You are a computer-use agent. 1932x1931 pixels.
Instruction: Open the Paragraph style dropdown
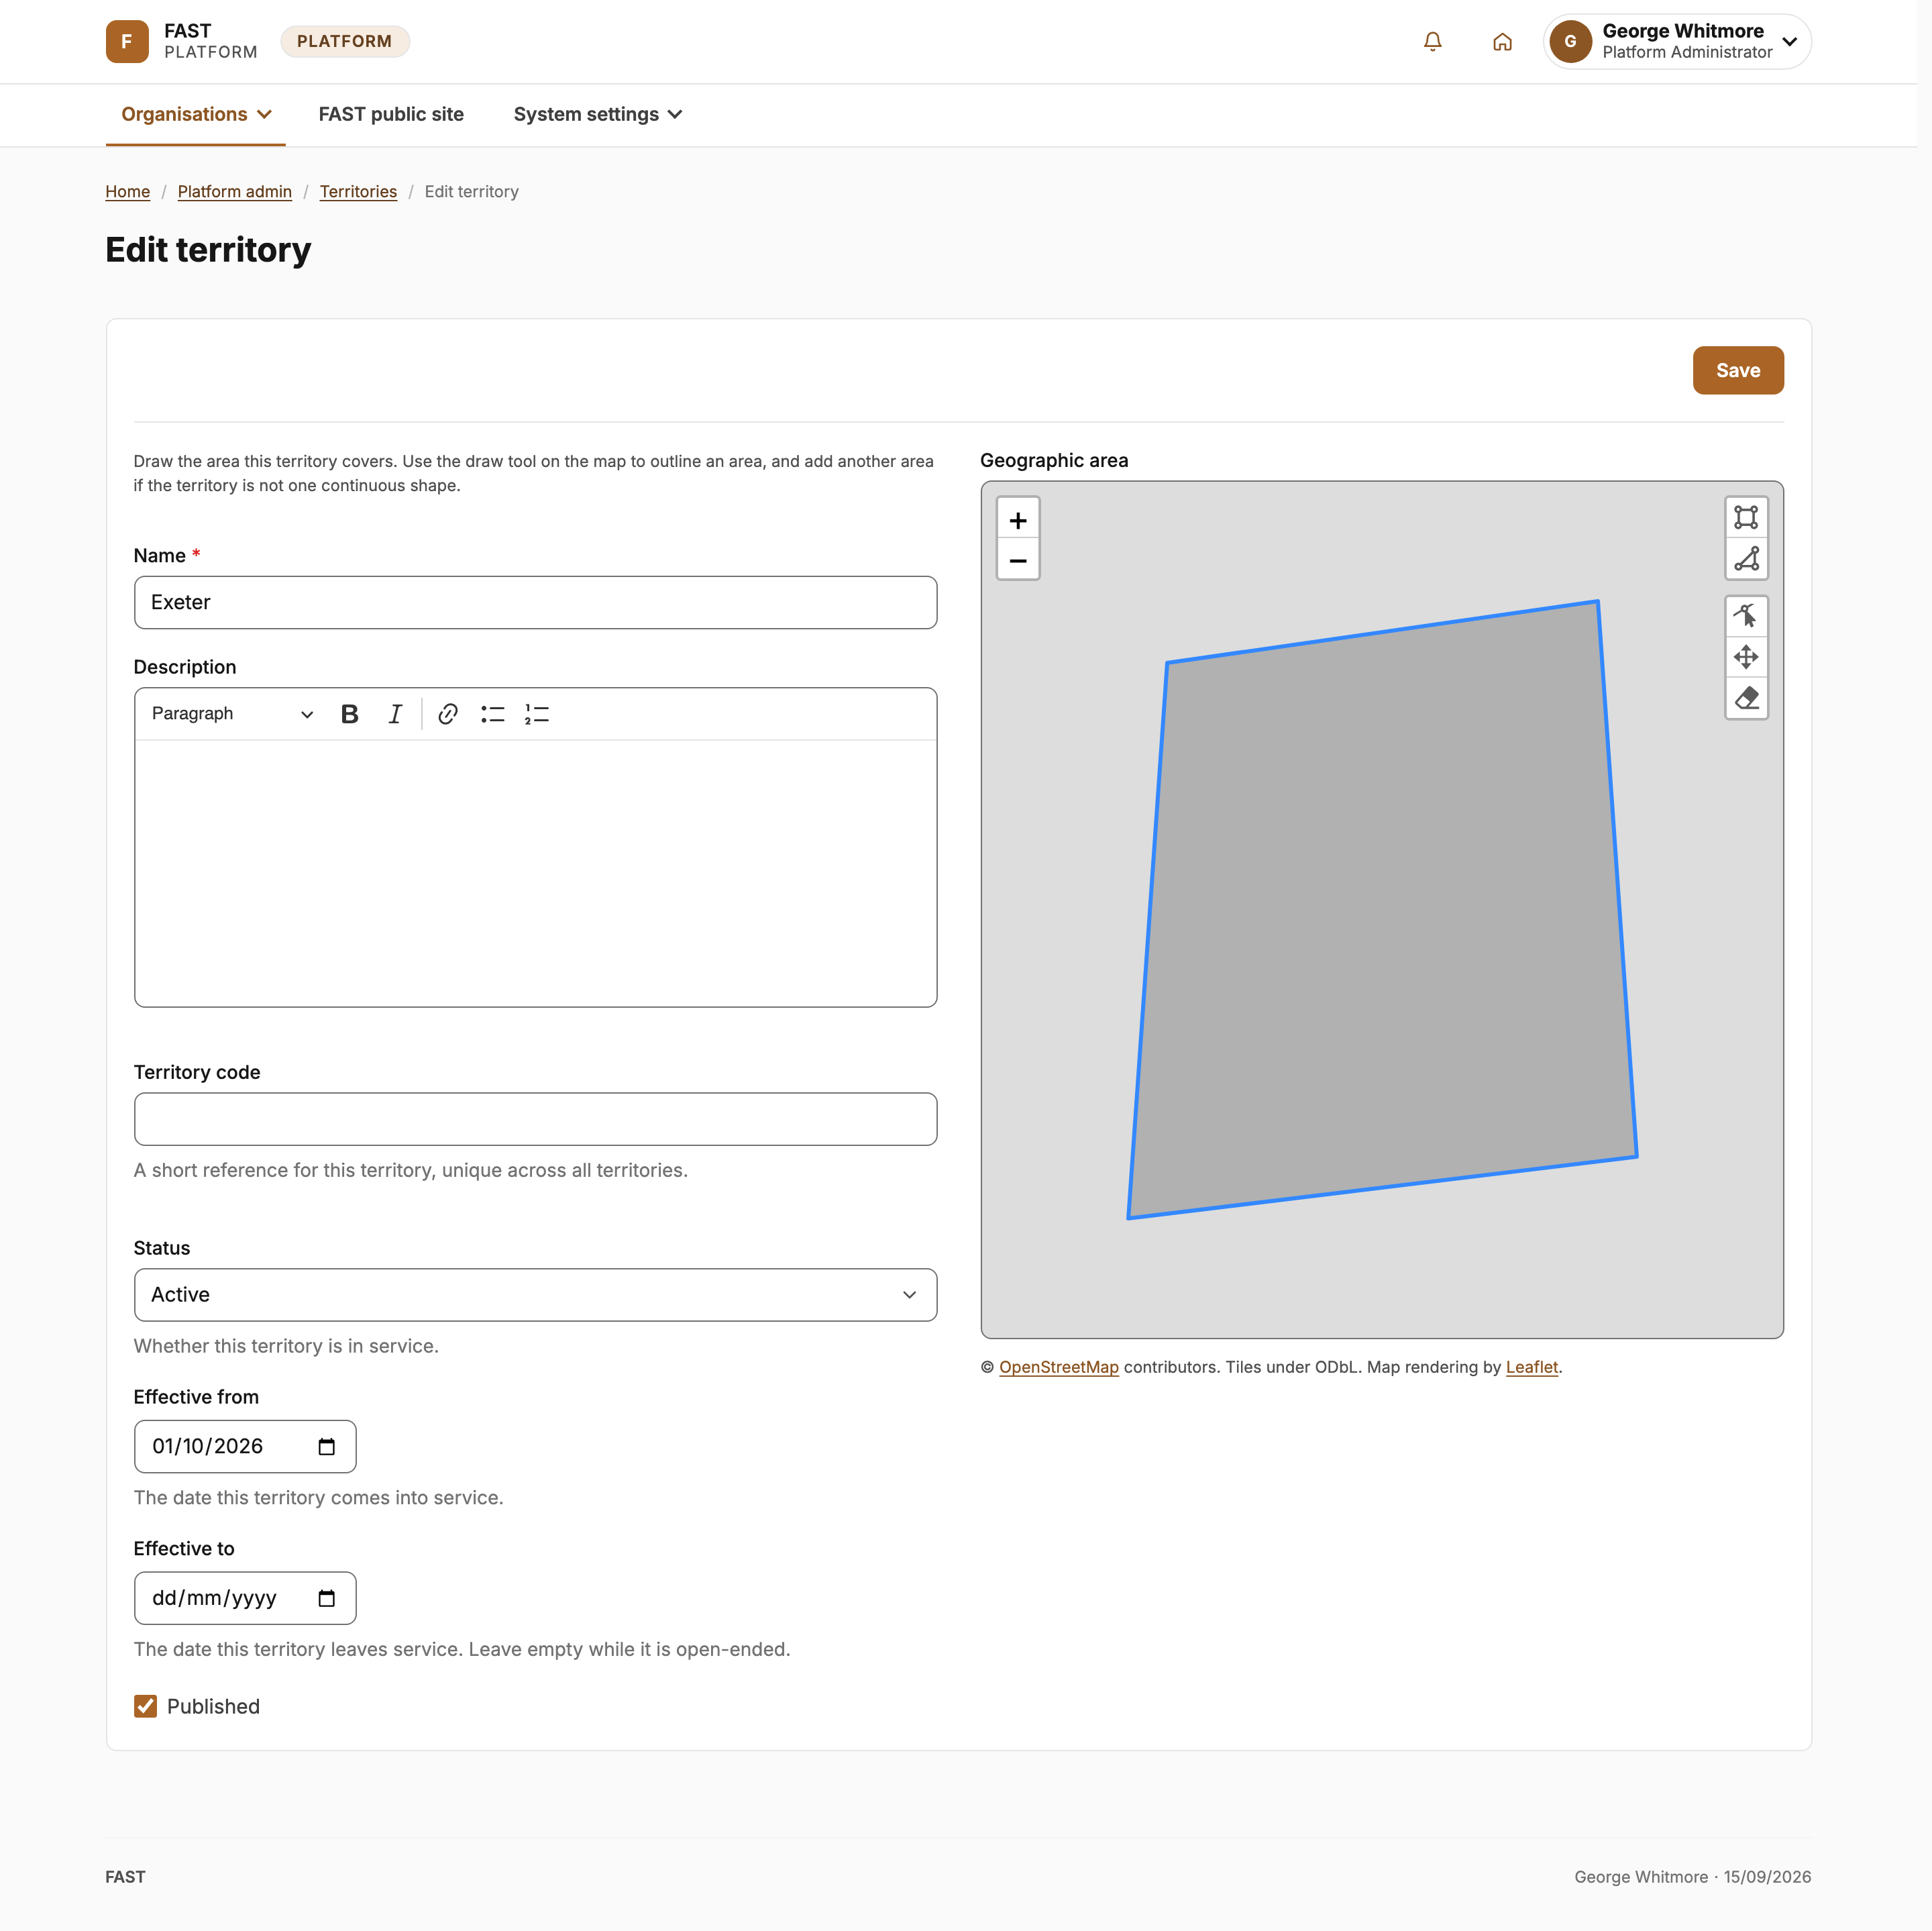point(232,714)
